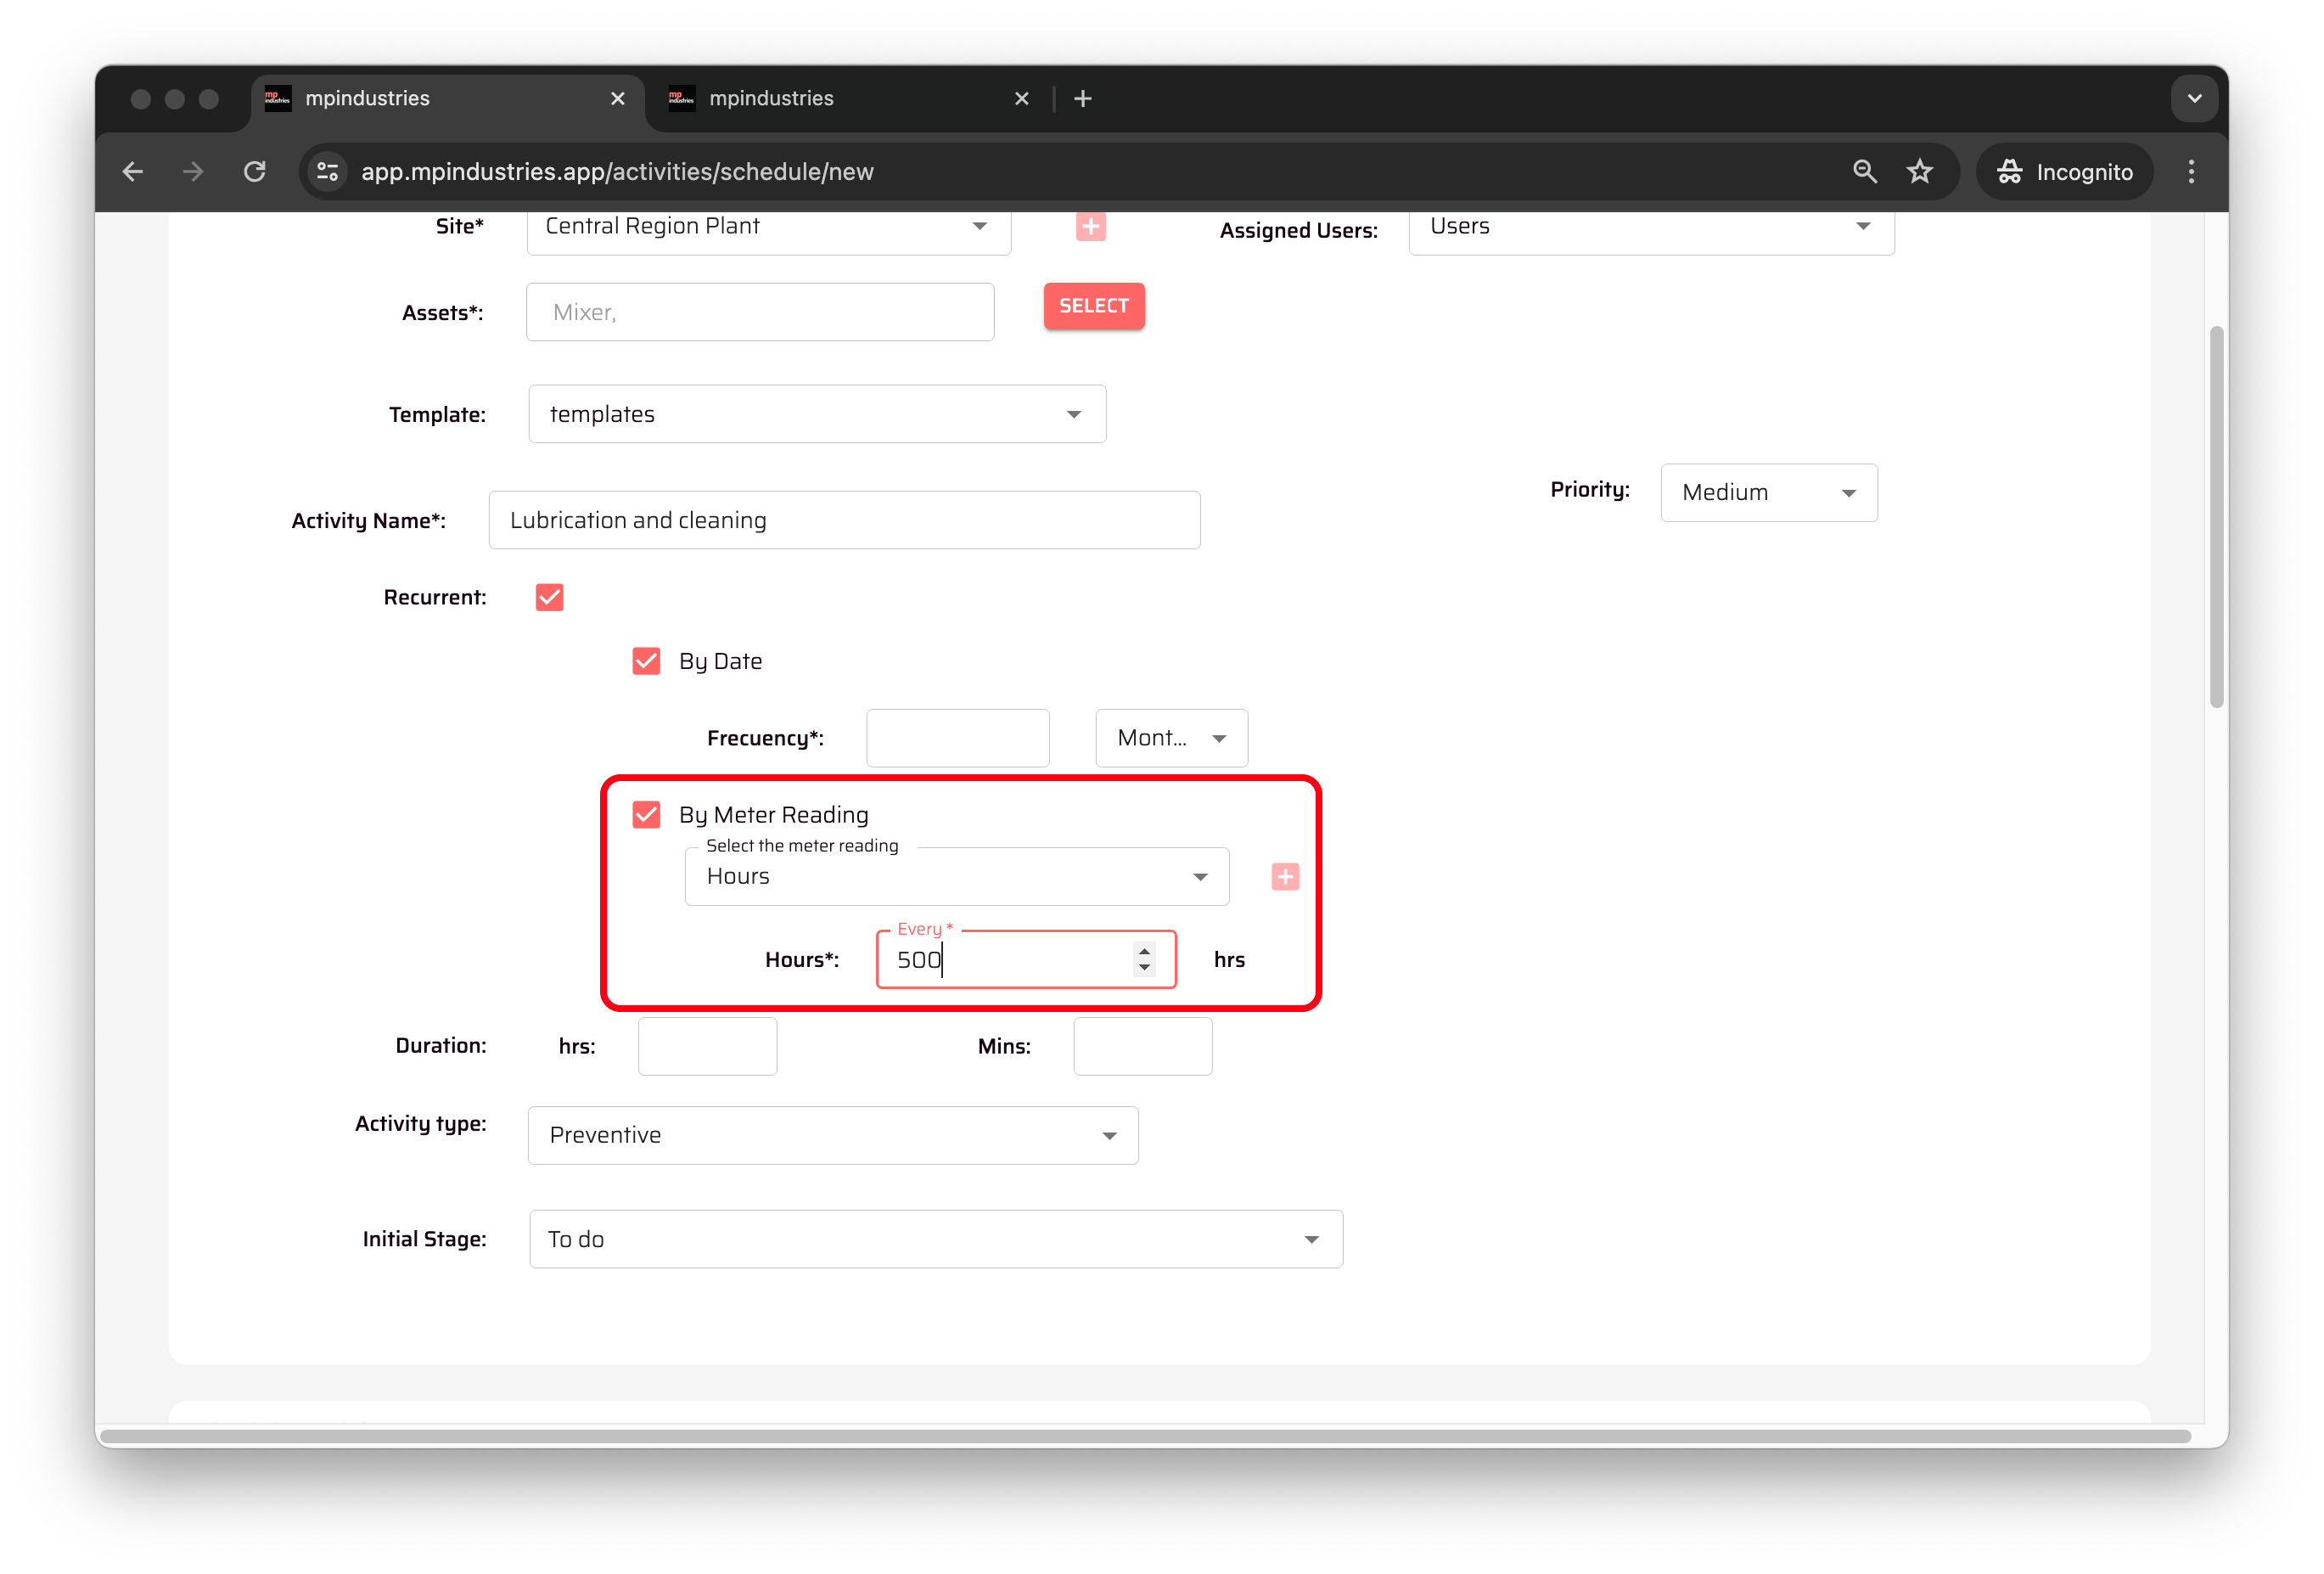The height and width of the screenshot is (1574, 2324).
Task: Toggle the By Date checkbox
Action: [x=646, y=661]
